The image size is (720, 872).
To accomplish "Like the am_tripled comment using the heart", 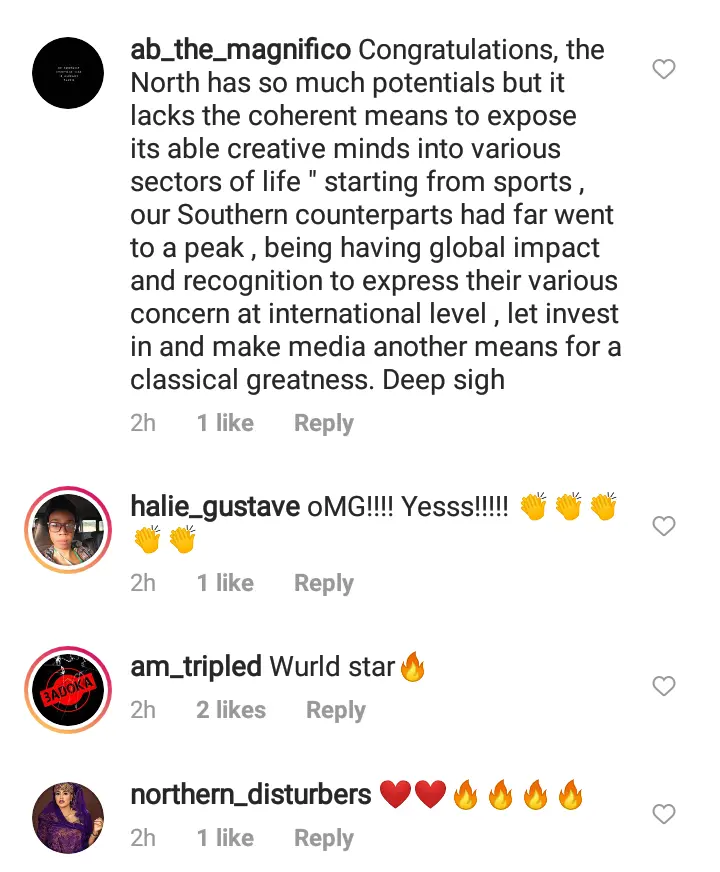I will (x=663, y=686).
